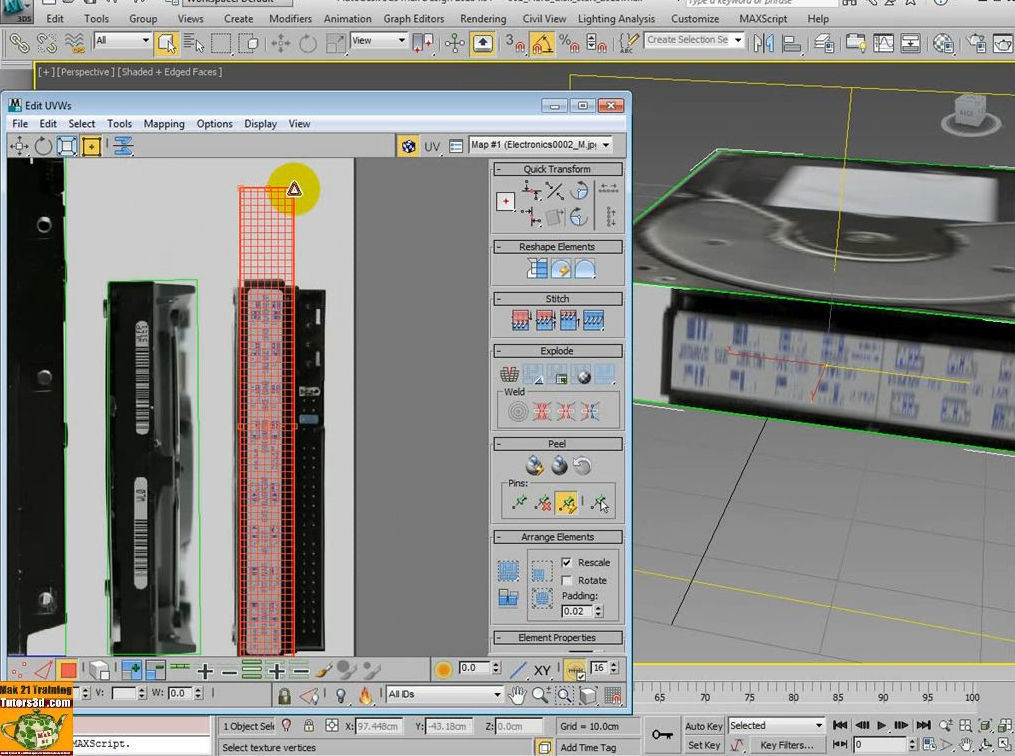
Task: Open Options menu in Edit UVWs
Action: pos(214,124)
